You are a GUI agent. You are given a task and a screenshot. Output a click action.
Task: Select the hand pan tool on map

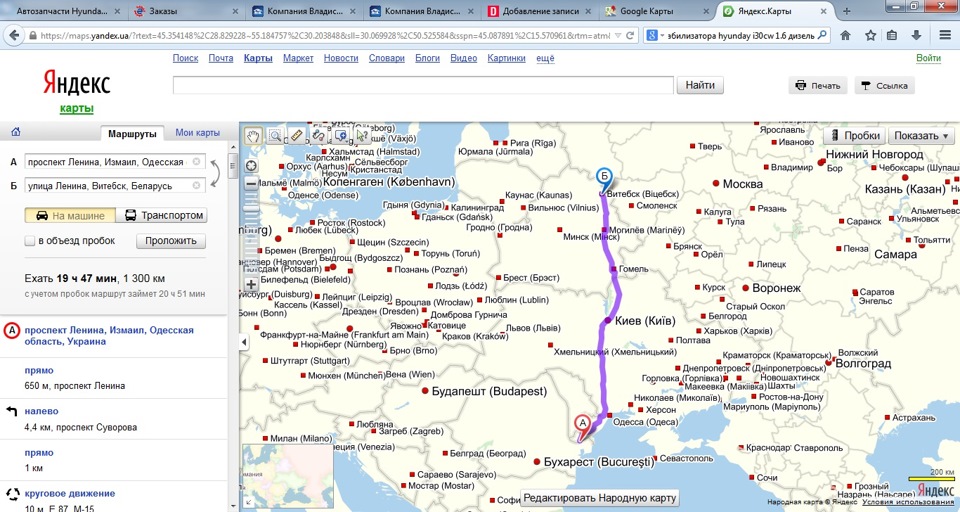pos(253,135)
